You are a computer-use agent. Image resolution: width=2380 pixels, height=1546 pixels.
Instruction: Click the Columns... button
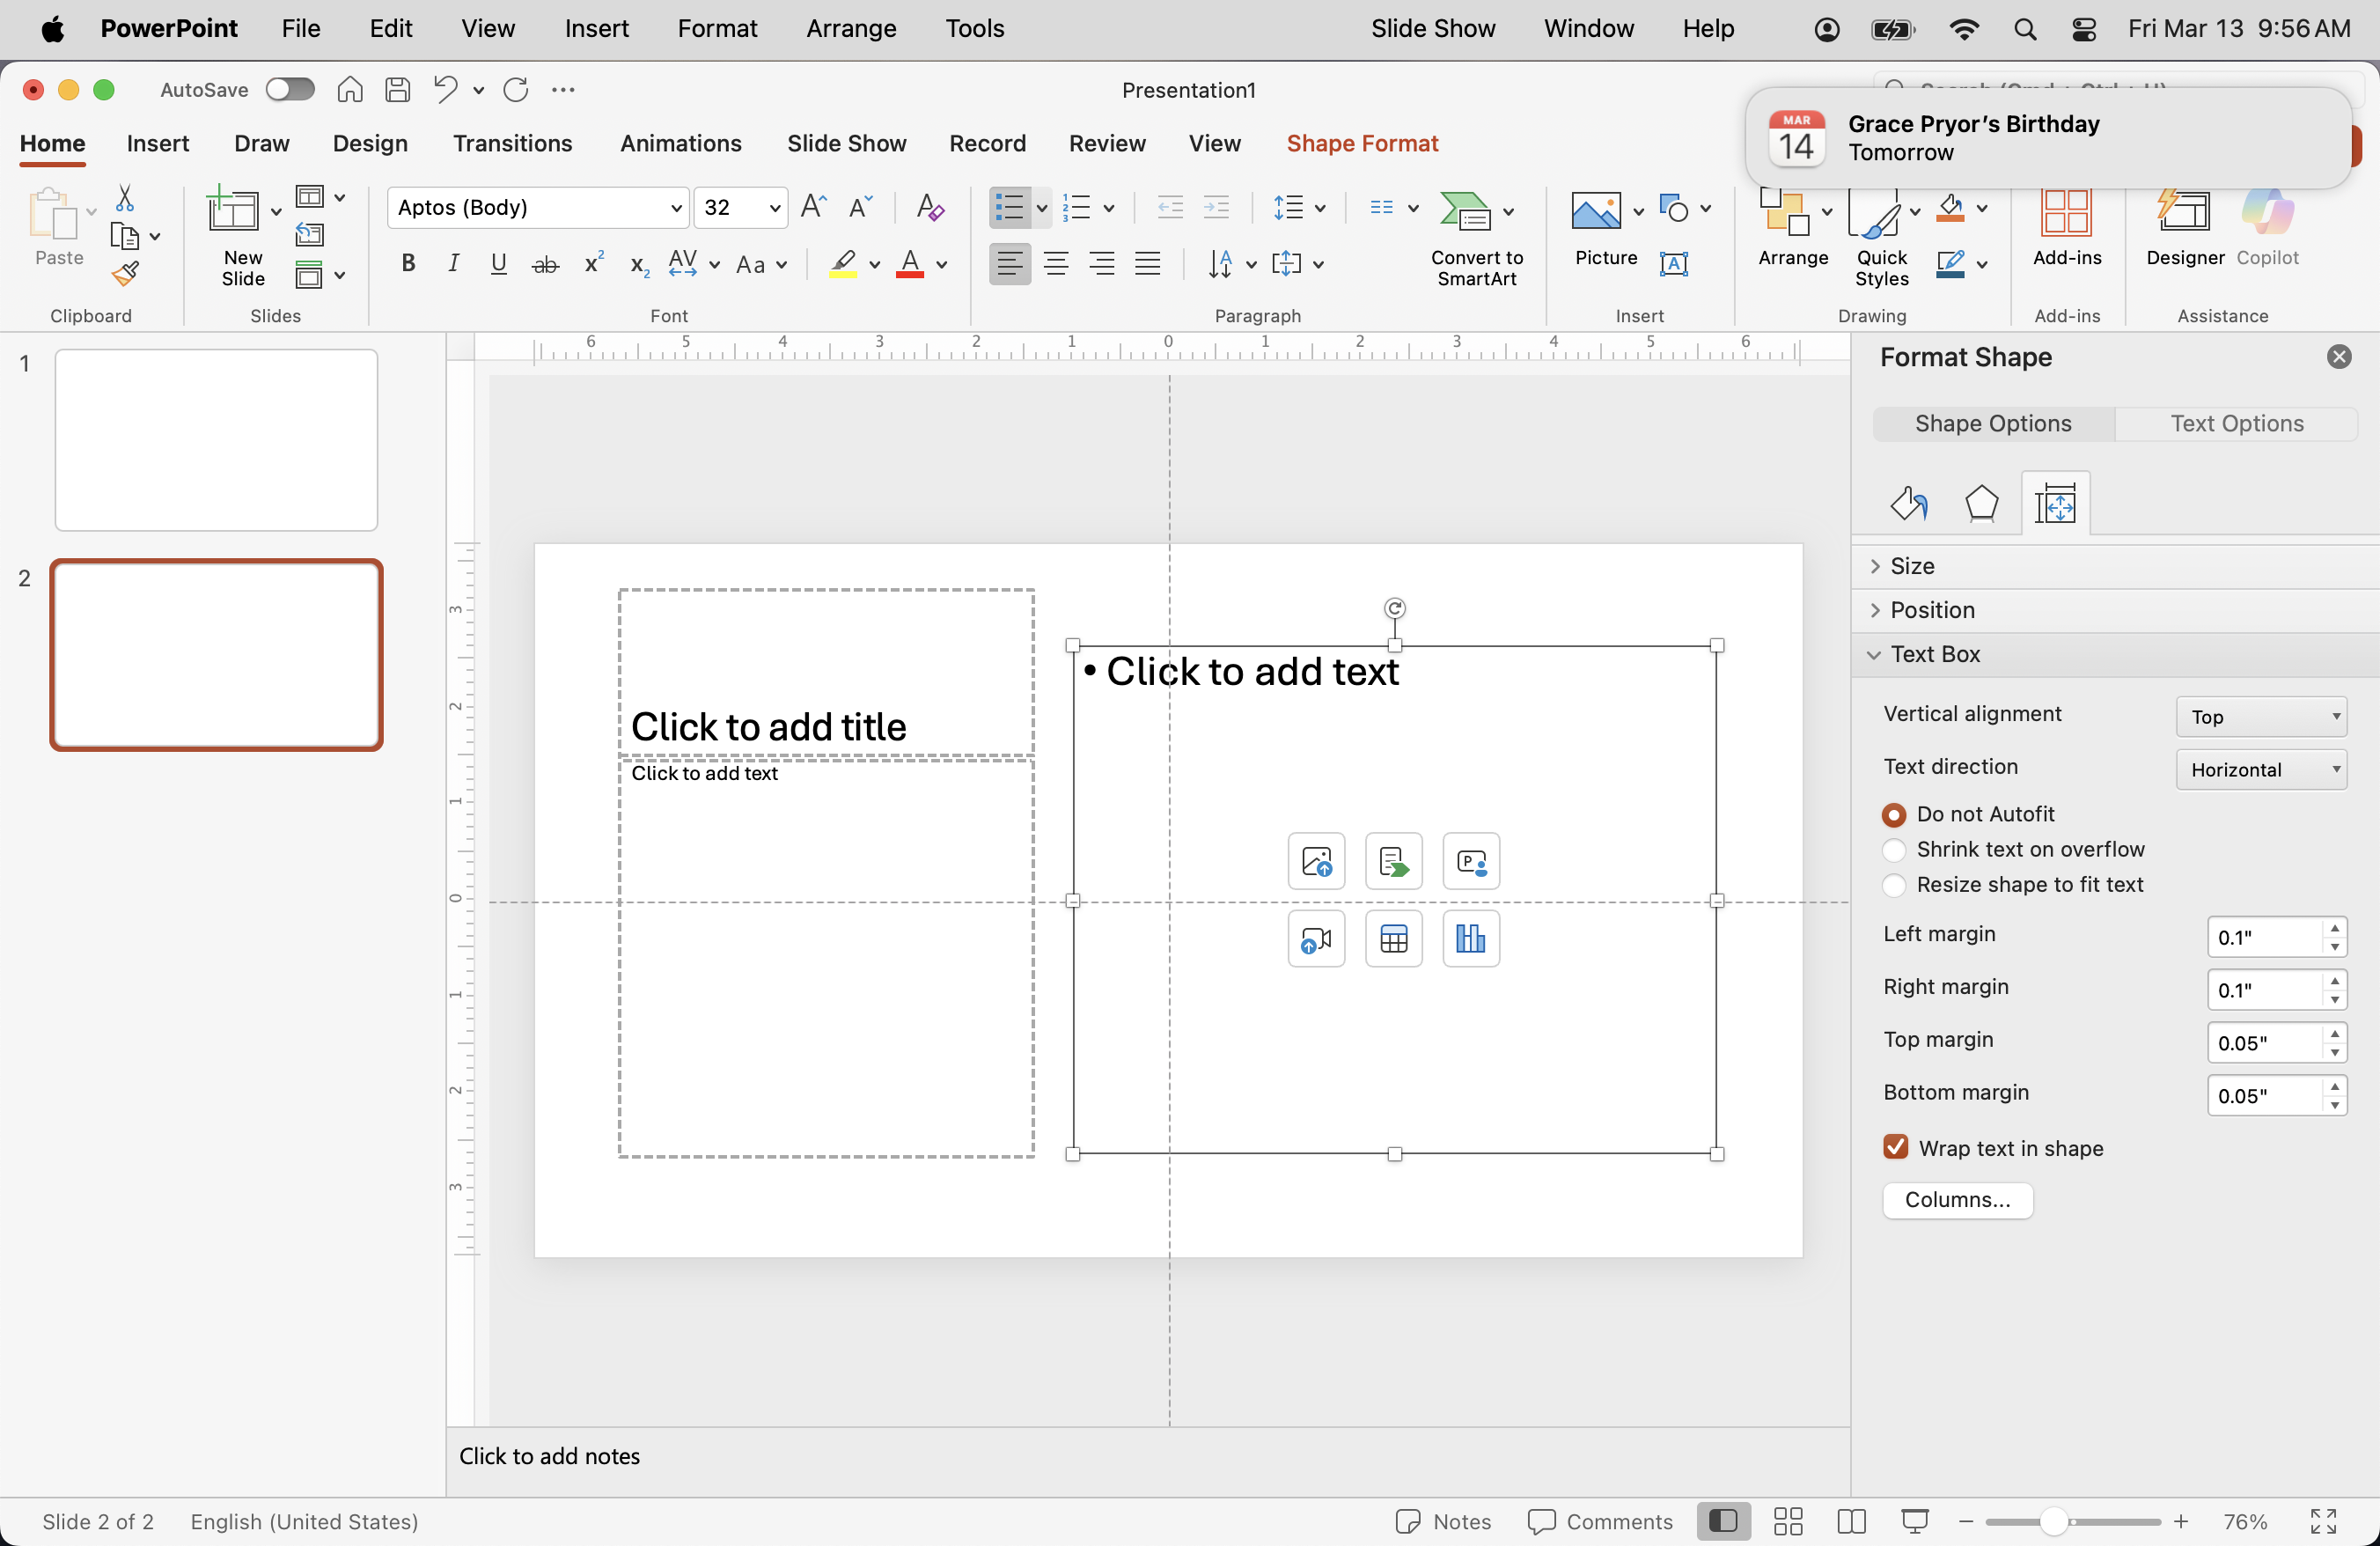(x=1957, y=1200)
